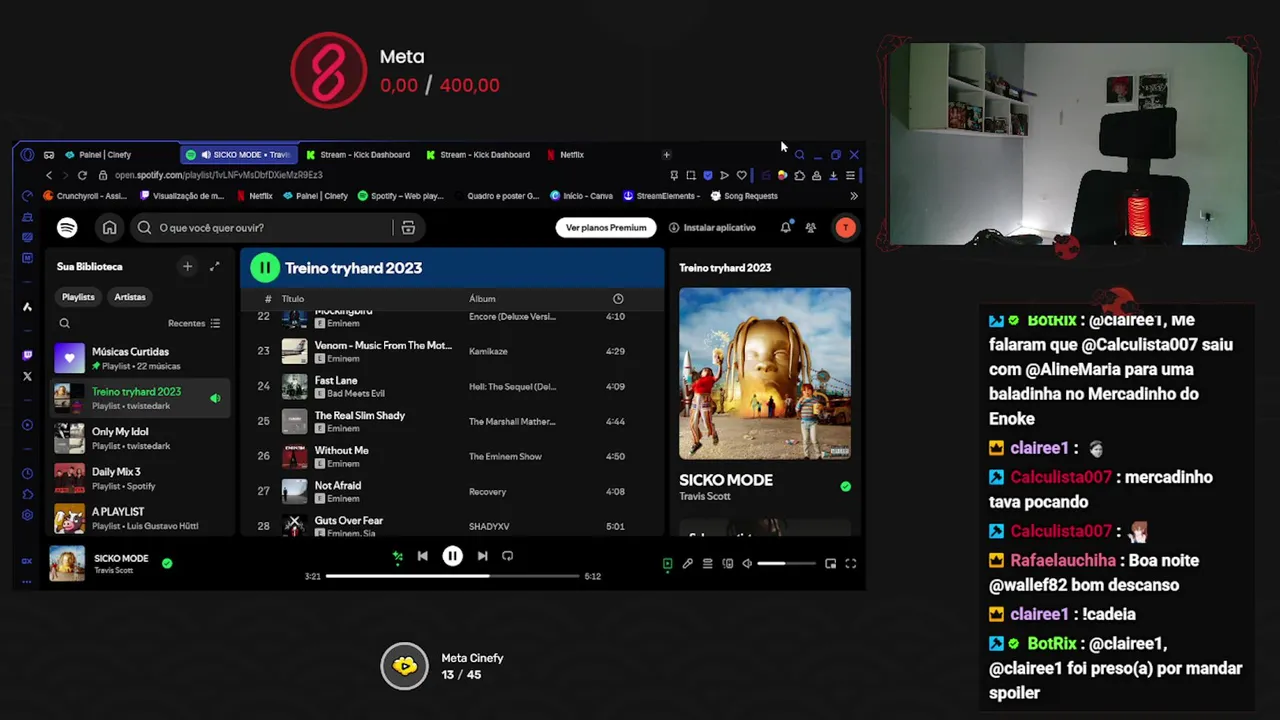Show lyrics with microphone icon
The image size is (1280, 720).
pos(687,564)
